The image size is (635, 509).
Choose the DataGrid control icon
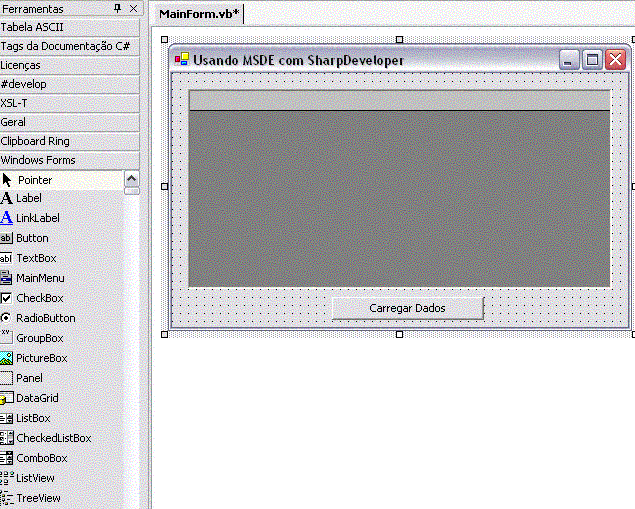(x=6, y=398)
